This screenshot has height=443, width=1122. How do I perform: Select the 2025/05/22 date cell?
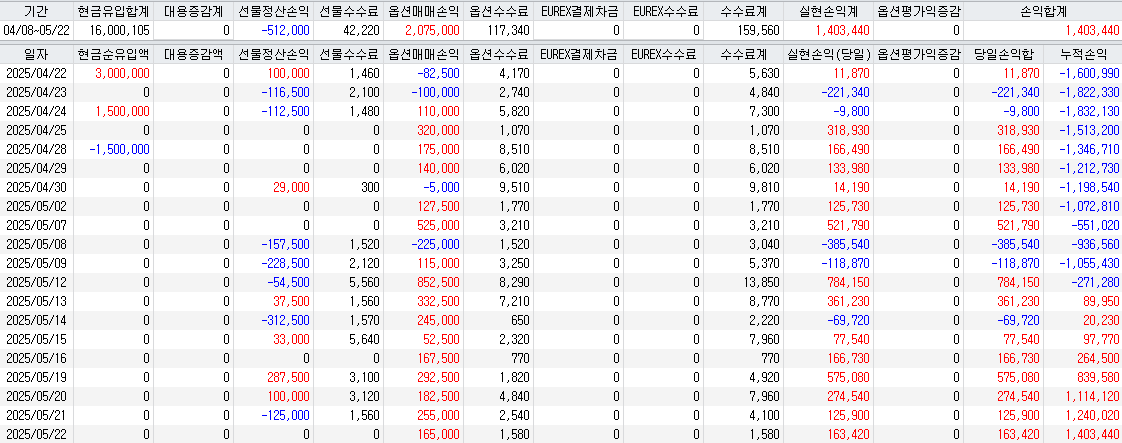[x=36, y=434]
